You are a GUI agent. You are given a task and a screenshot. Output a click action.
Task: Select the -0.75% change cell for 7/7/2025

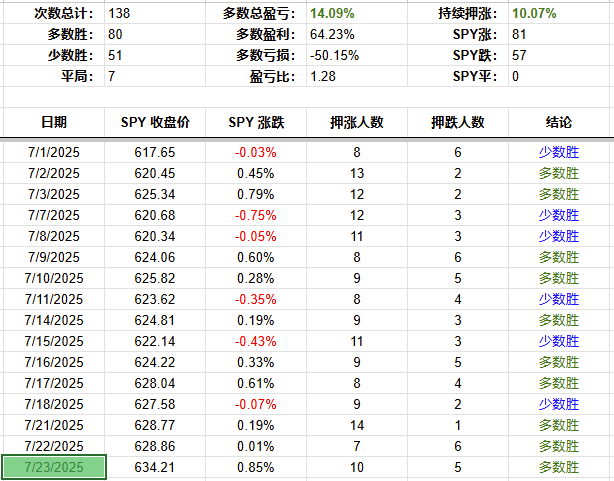(256, 215)
